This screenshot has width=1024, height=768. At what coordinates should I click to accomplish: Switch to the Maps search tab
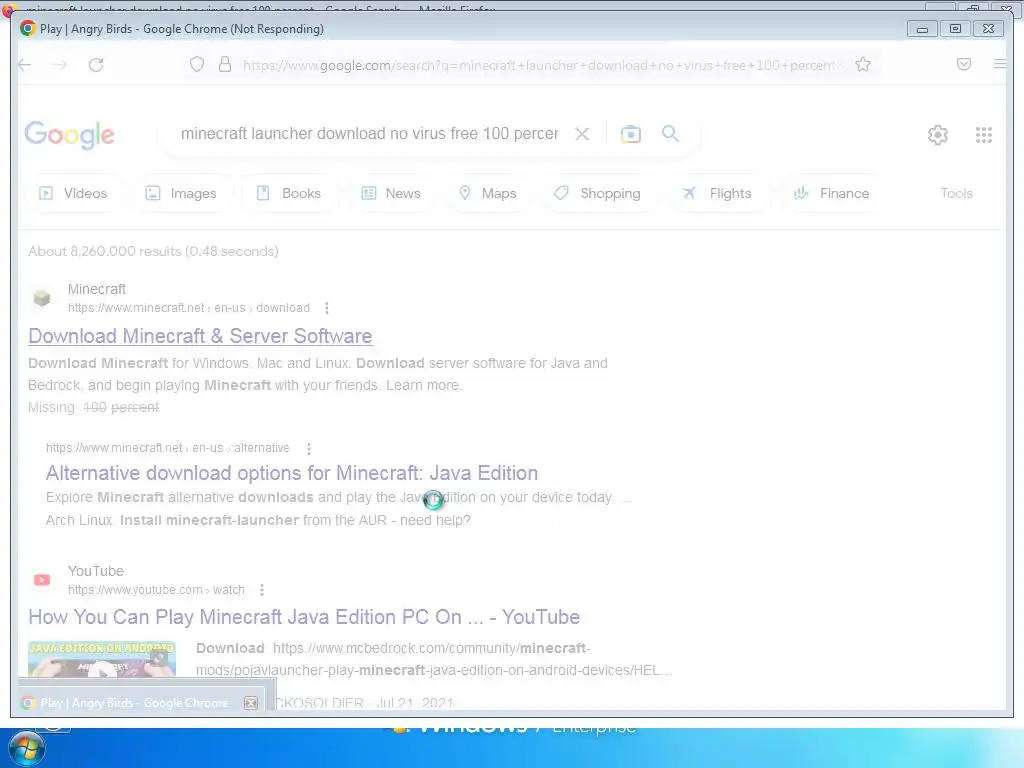tap(488, 193)
